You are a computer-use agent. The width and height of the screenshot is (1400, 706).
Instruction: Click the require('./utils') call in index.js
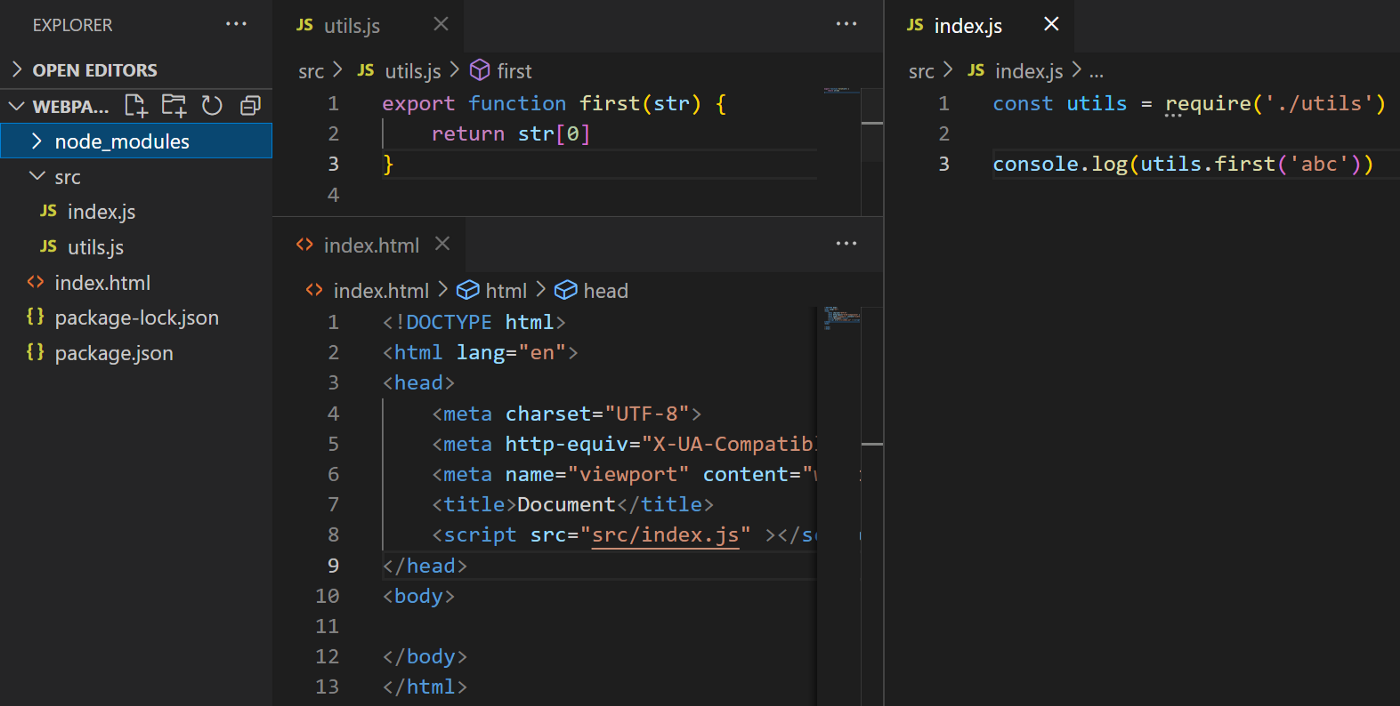1275,103
